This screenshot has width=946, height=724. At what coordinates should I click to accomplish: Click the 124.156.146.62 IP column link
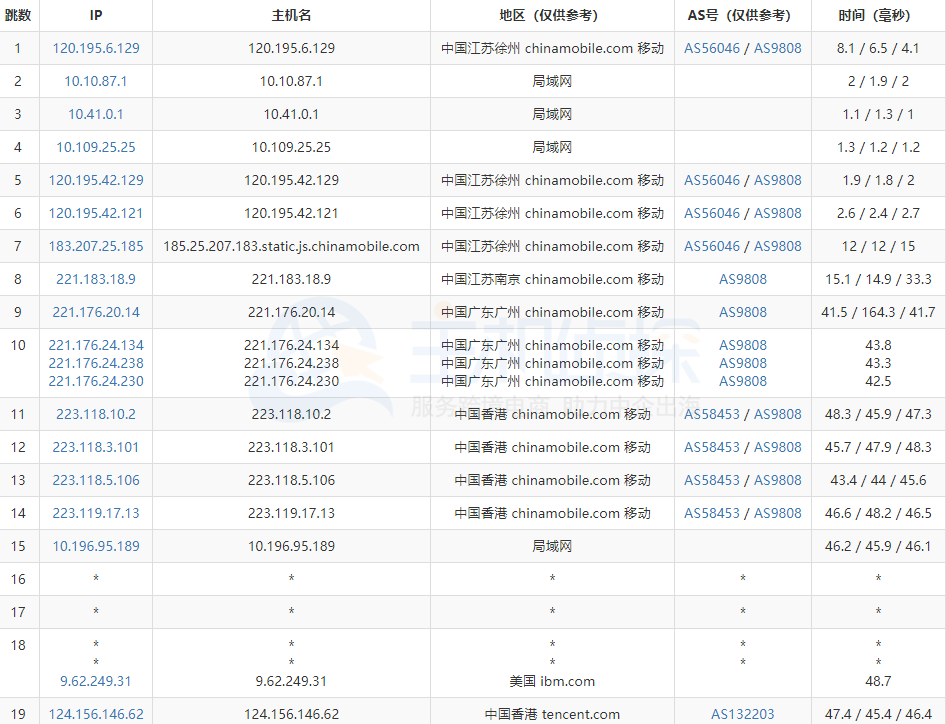[96, 714]
